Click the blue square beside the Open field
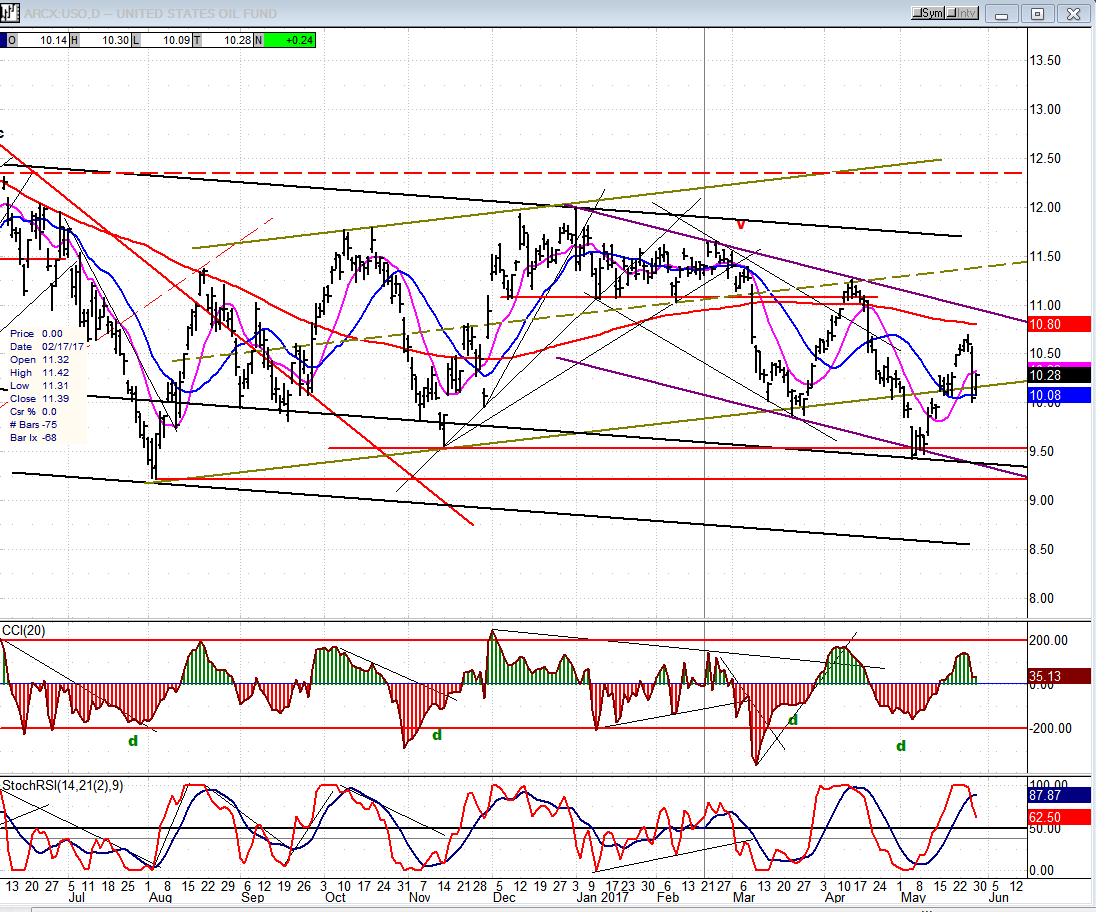This screenshot has width=1096, height=912. 3,41
